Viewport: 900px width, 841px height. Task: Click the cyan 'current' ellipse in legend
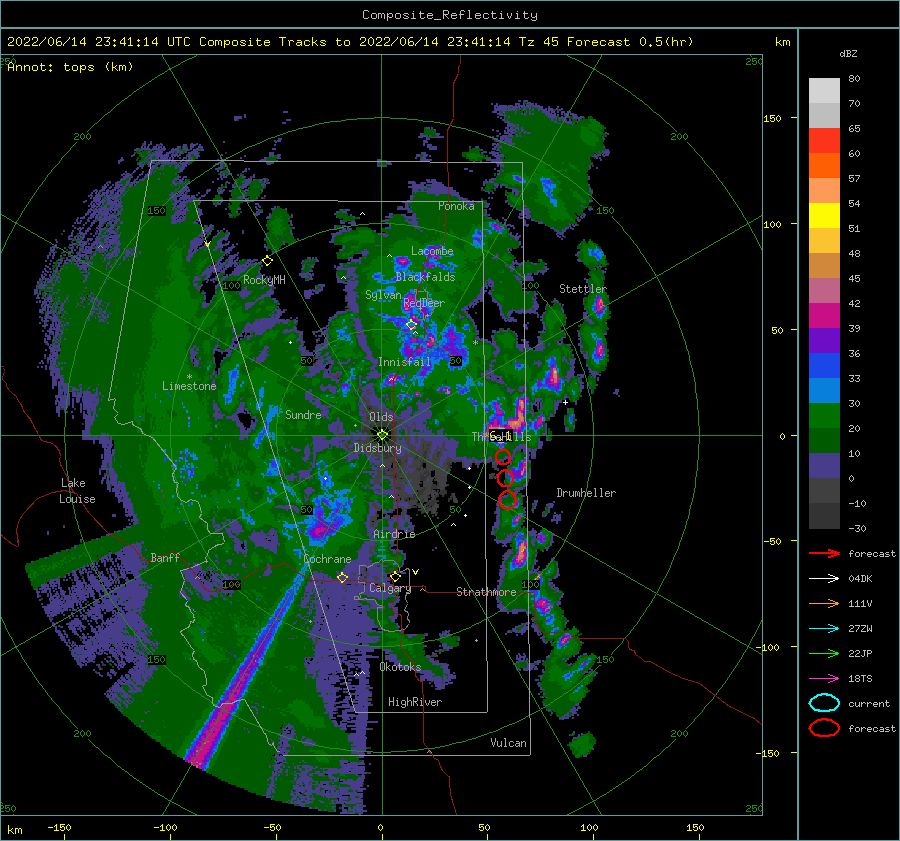click(x=824, y=703)
